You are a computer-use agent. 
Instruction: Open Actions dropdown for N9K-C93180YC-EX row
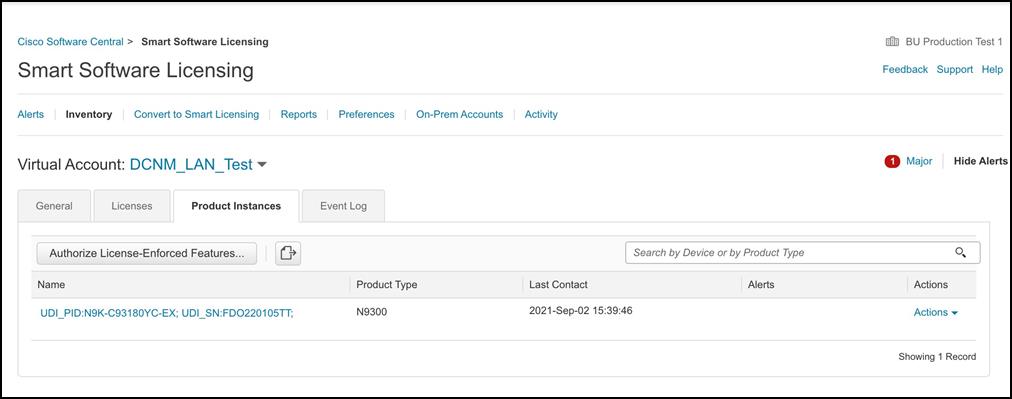935,312
